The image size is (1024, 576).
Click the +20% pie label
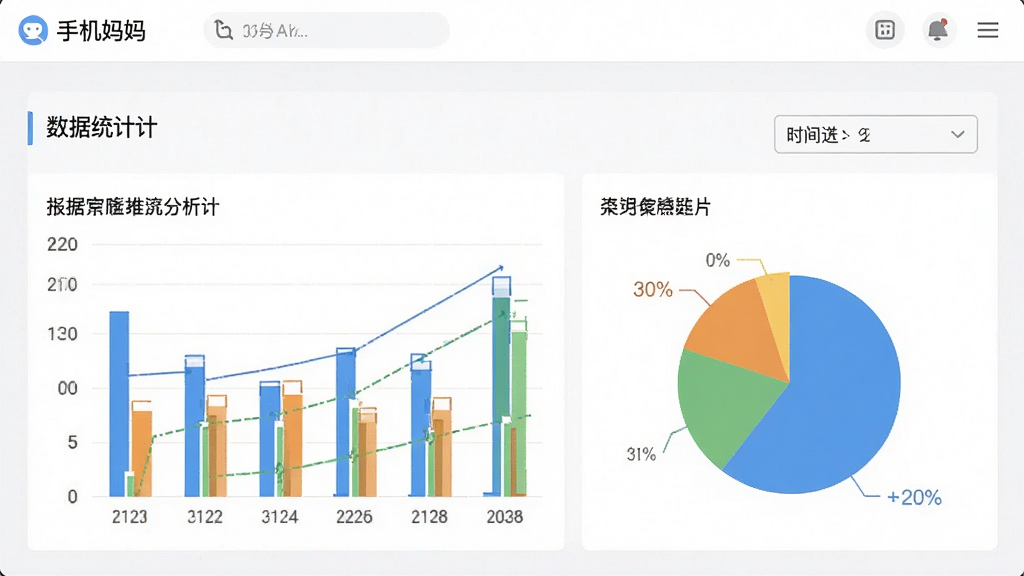click(x=914, y=498)
